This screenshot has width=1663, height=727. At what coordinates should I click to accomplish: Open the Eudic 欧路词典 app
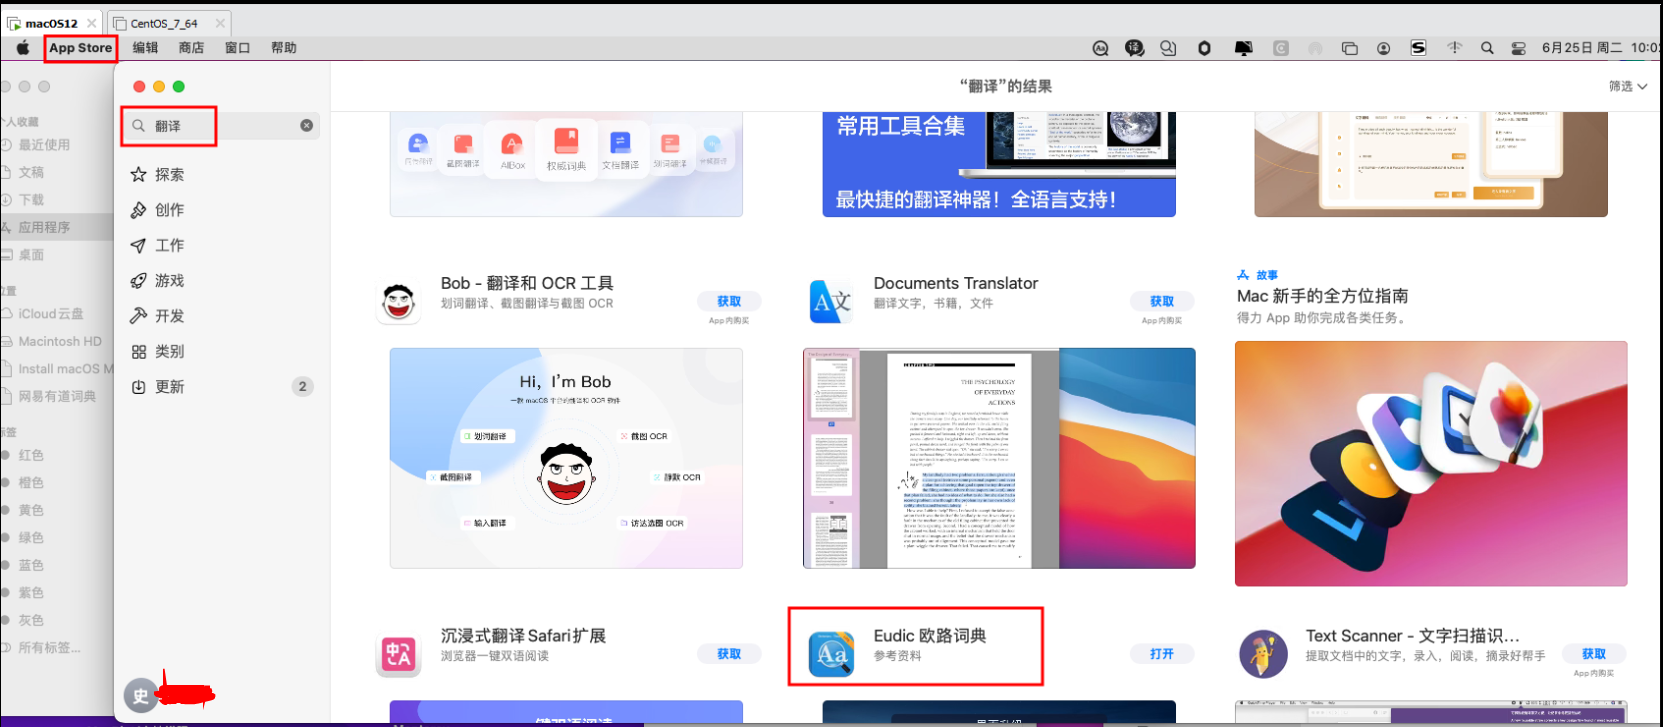pos(1162,654)
